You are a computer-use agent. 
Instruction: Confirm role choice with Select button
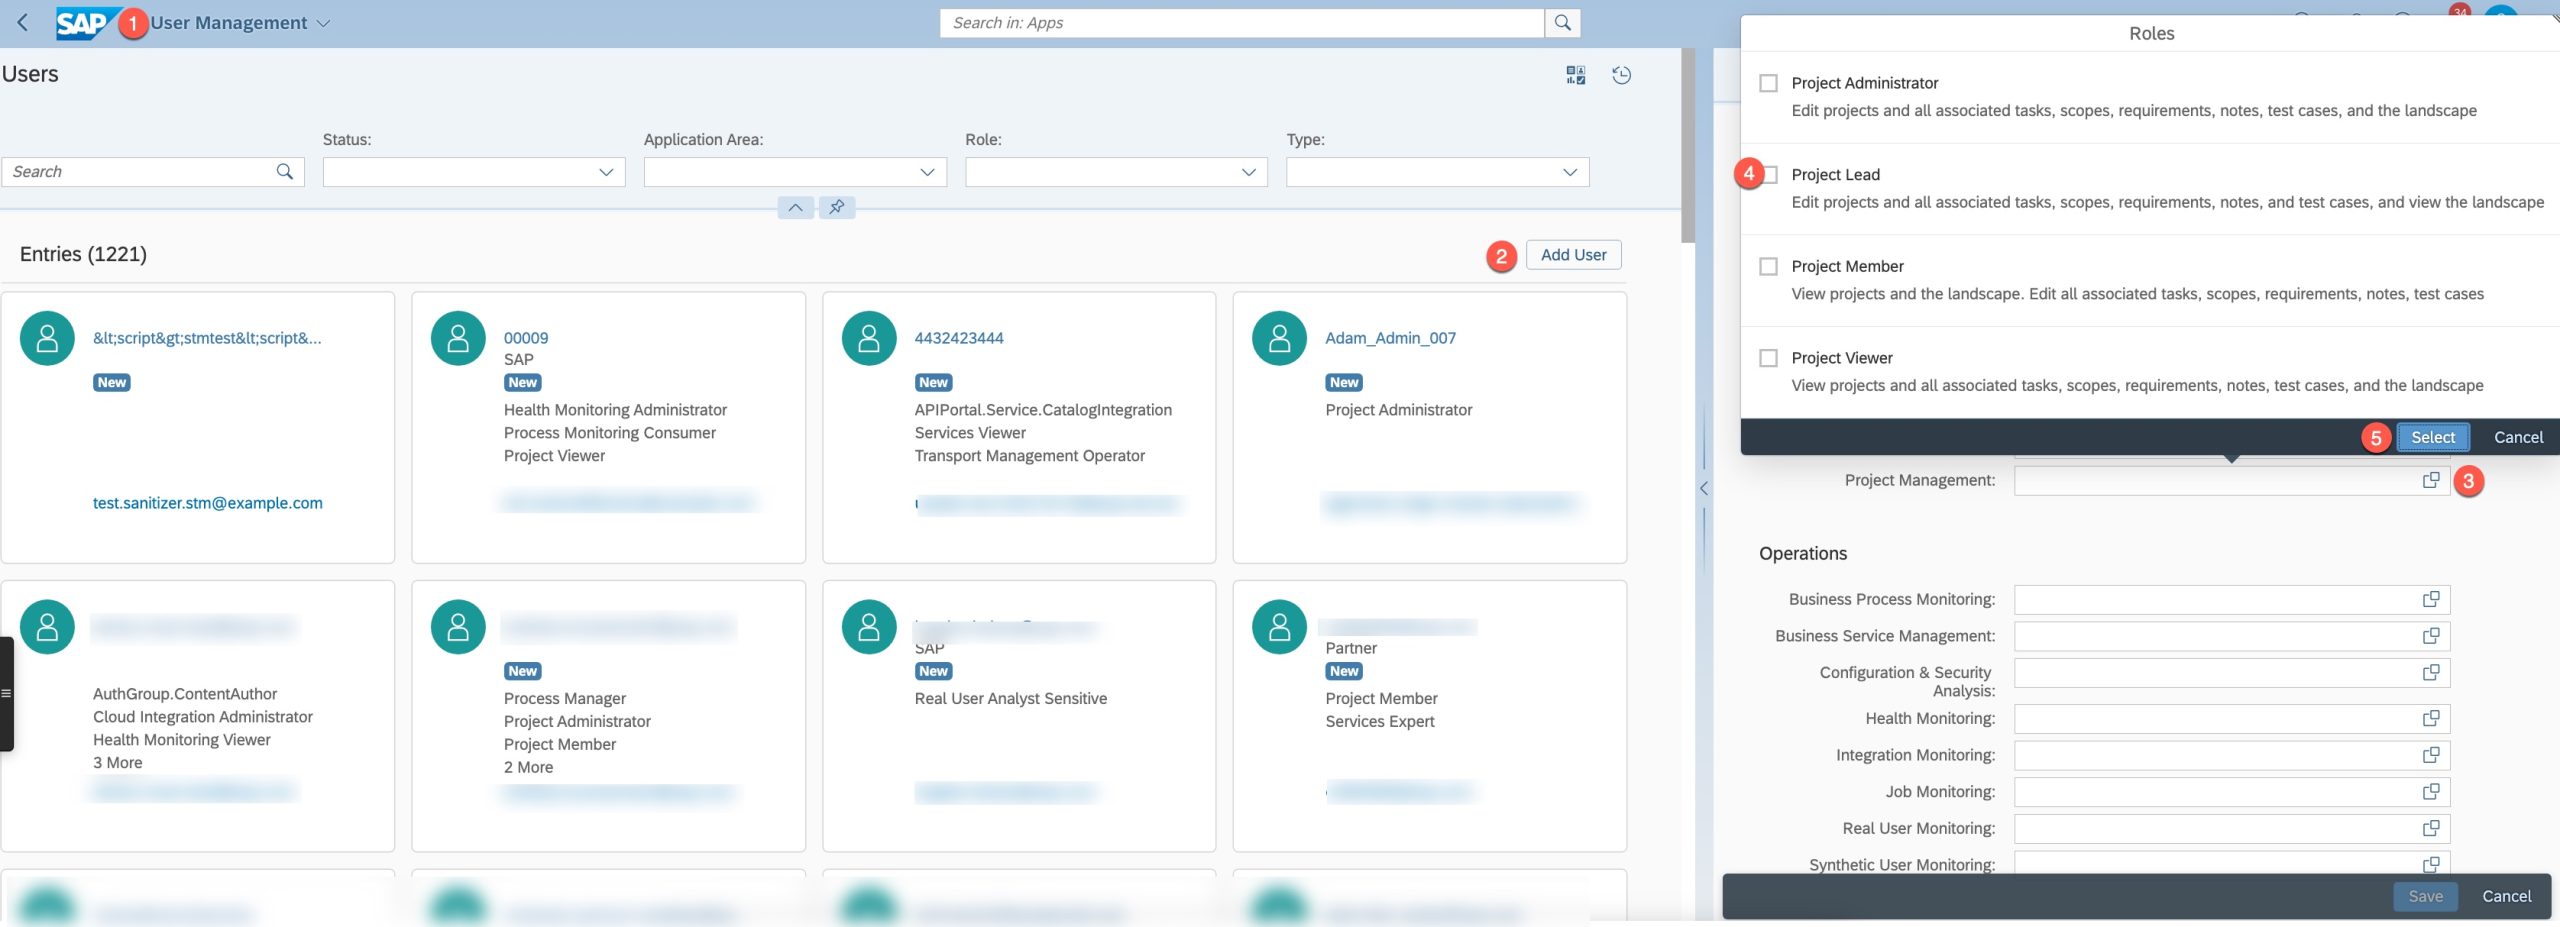(2432, 438)
